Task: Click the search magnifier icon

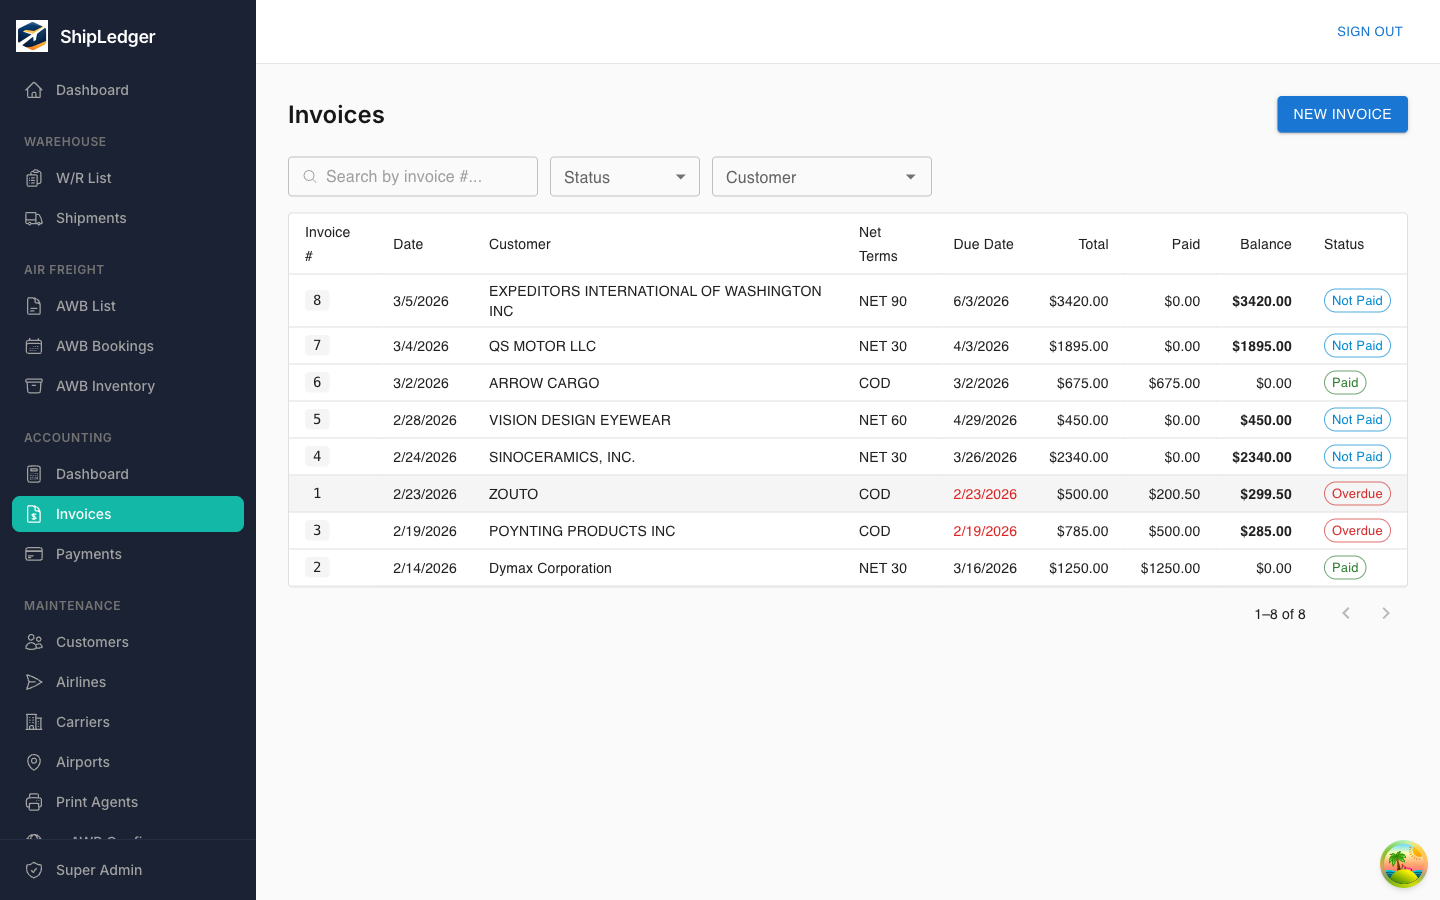Action: coord(310,177)
